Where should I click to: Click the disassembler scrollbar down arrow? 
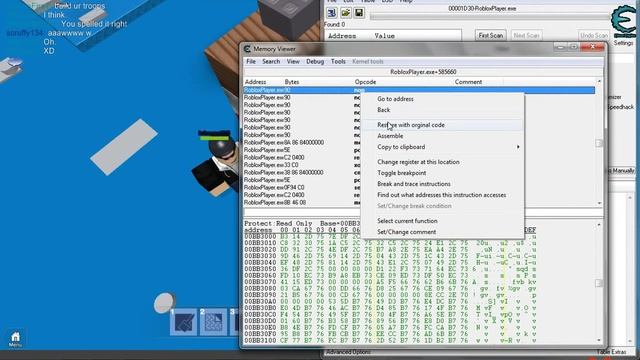coord(599,203)
